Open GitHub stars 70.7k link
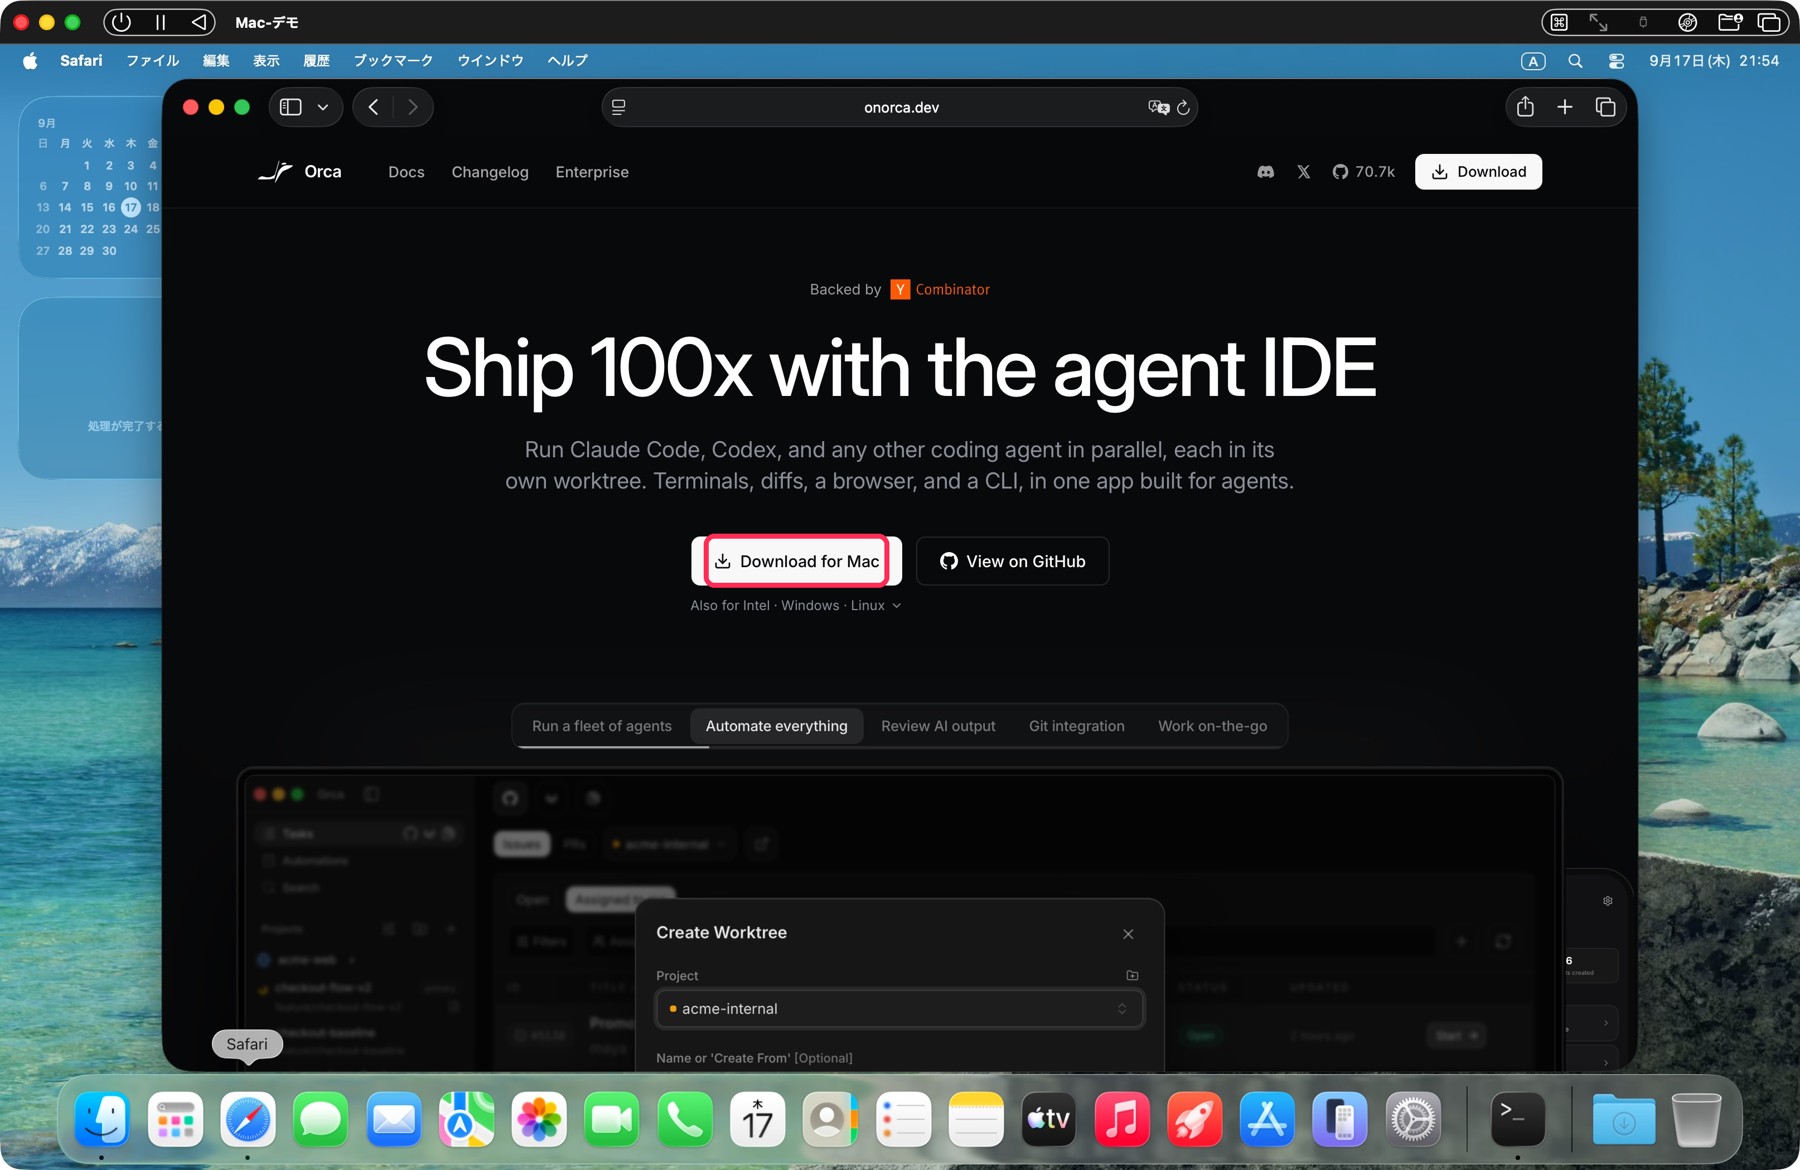 [x=1363, y=172]
